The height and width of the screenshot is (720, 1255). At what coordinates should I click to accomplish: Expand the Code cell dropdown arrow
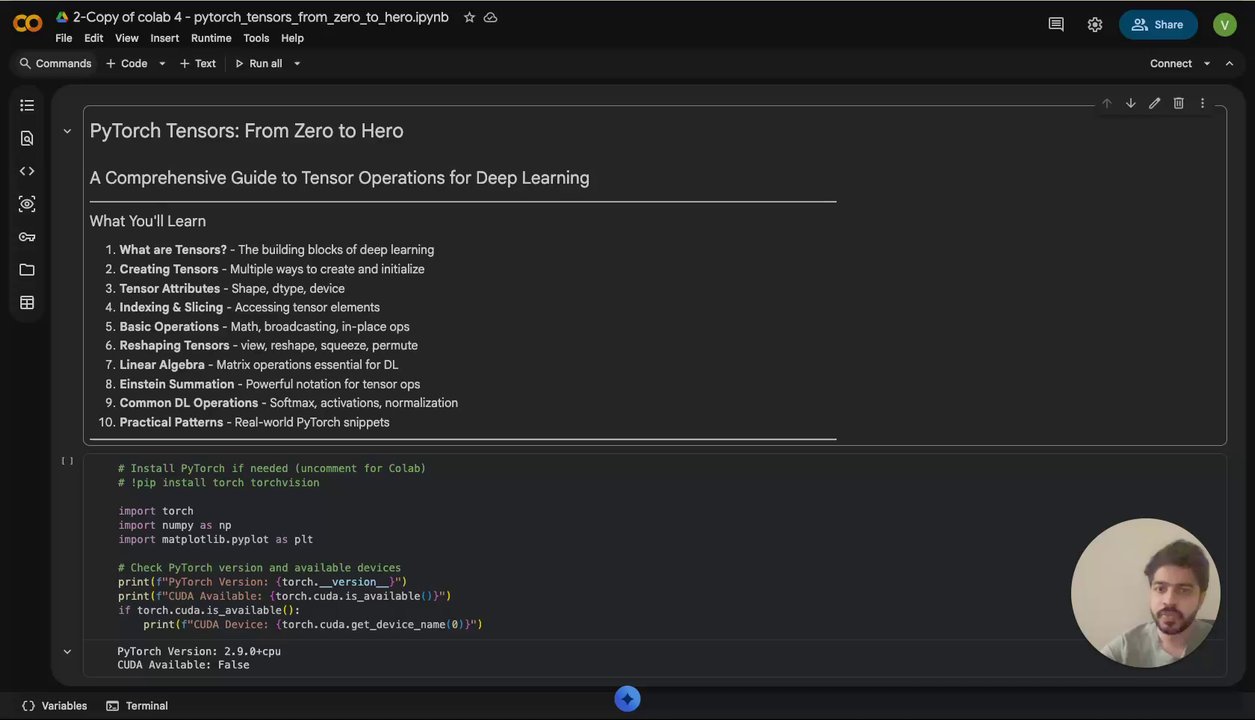(162, 63)
